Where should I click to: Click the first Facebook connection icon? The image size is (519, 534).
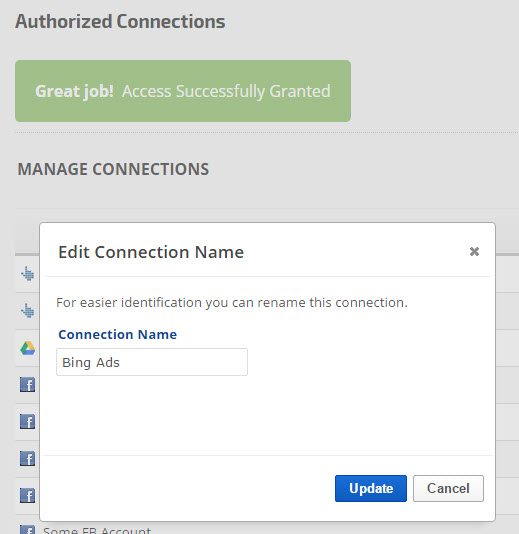coord(28,385)
